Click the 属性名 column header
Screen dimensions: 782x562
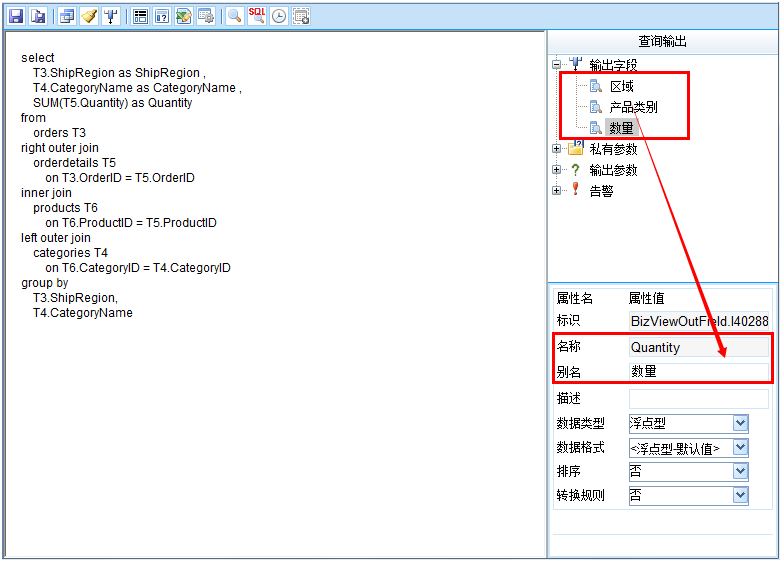(575, 298)
